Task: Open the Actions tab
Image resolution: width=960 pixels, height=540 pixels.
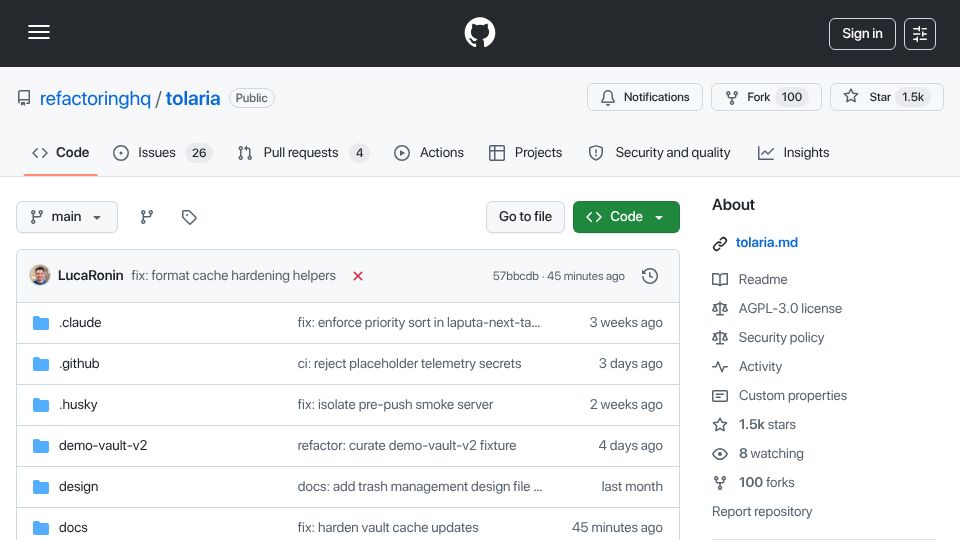Action: [429, 153]
